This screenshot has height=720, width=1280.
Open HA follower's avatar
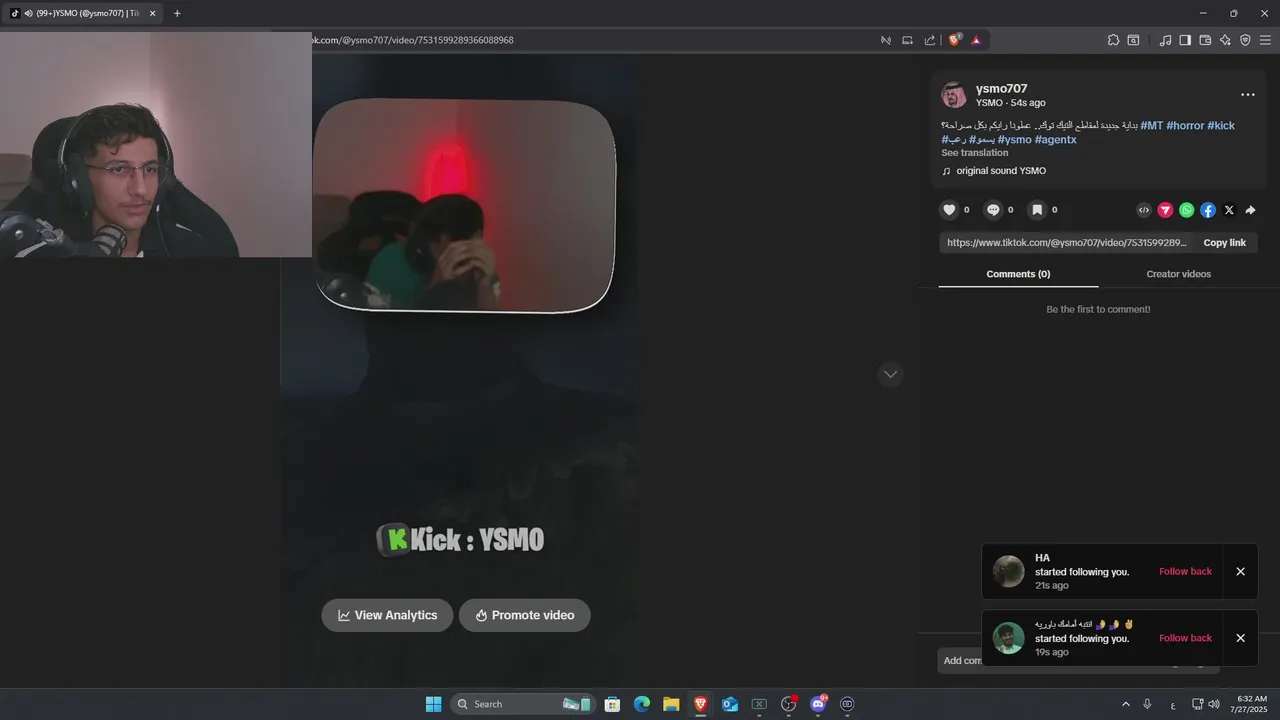point(1008,571)
